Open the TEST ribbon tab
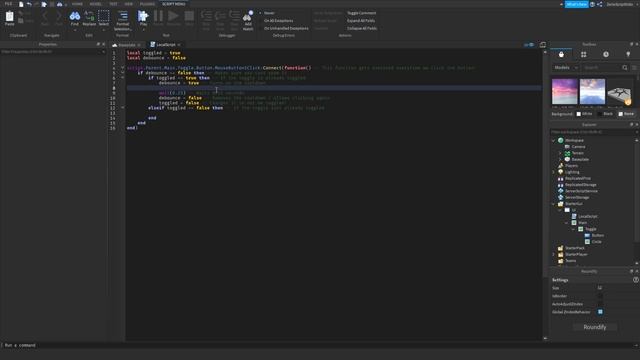The width and height of the screenshot is (640, 360). [113, 4]
